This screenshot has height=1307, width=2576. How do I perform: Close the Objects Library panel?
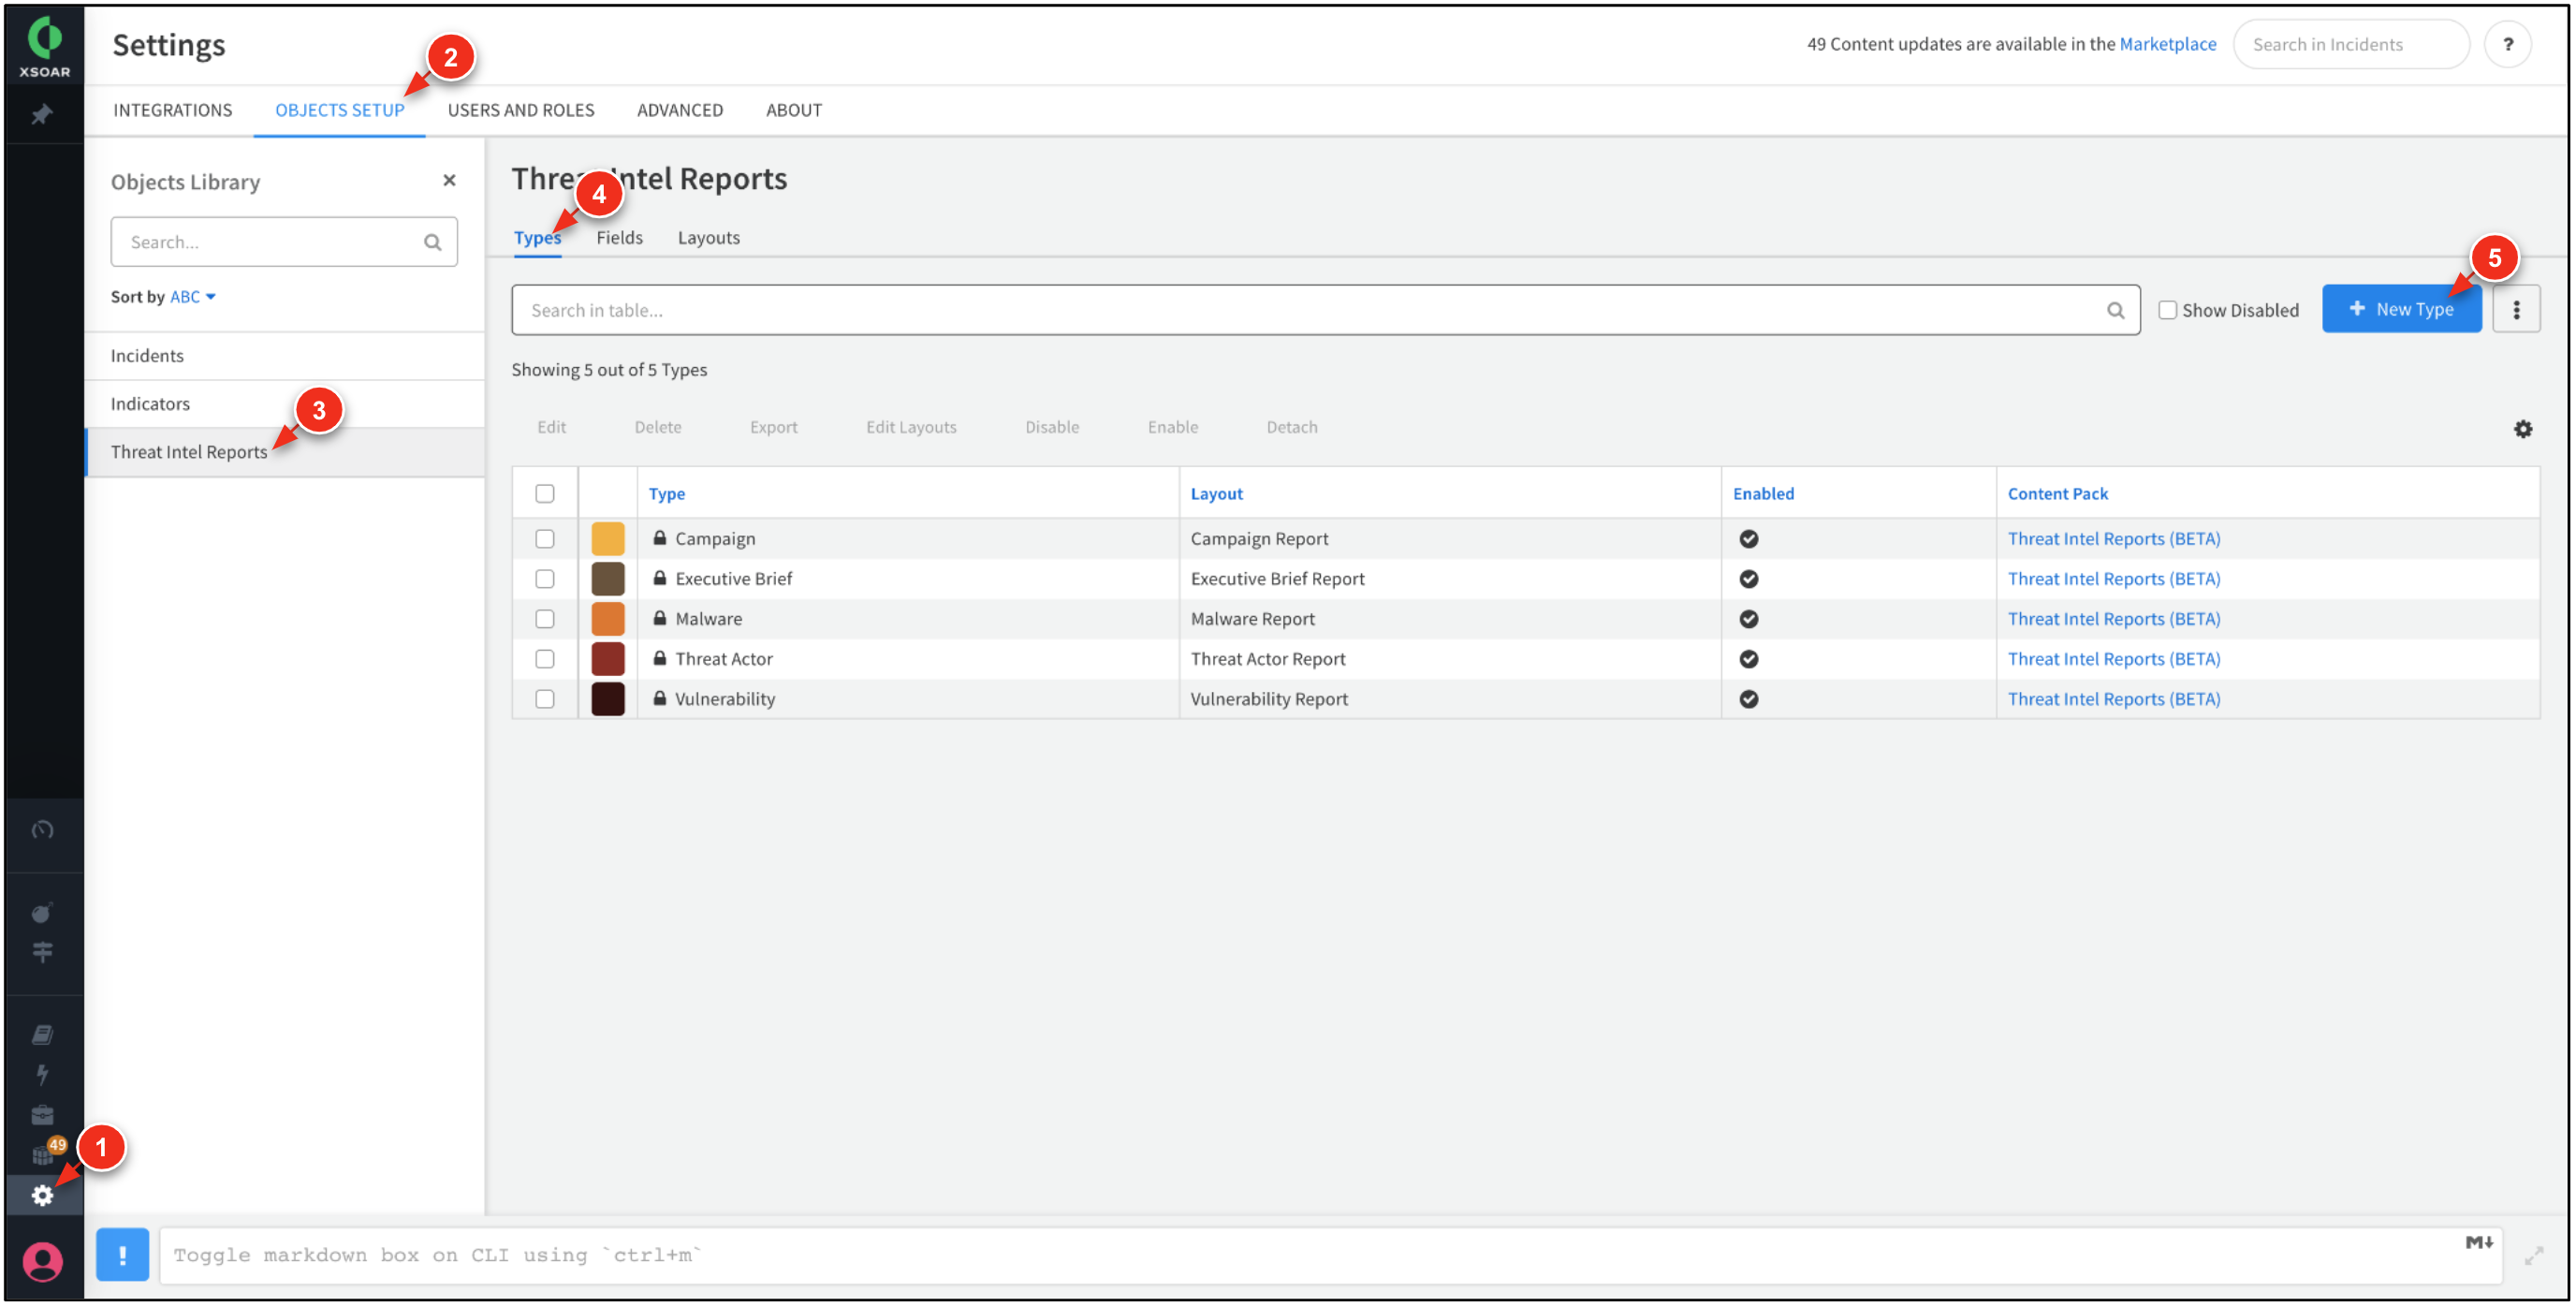coord(449,180)
